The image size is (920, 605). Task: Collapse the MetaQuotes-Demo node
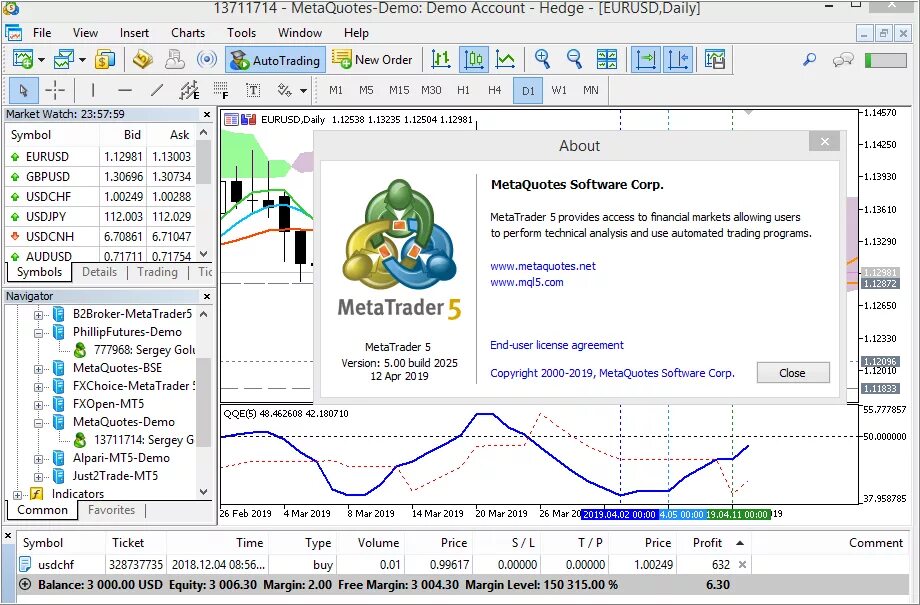pyautogui.click(x=38, y=423)
